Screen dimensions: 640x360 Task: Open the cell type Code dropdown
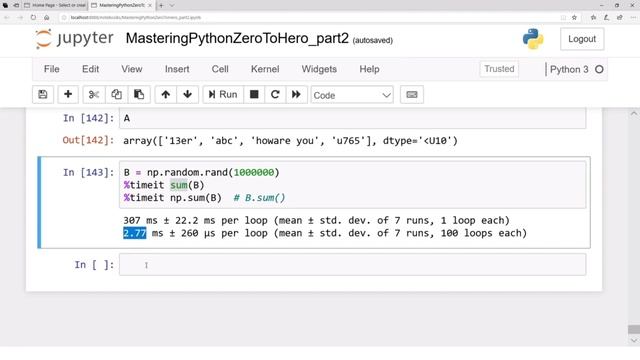pyautogui.click(x=352, y=95)
